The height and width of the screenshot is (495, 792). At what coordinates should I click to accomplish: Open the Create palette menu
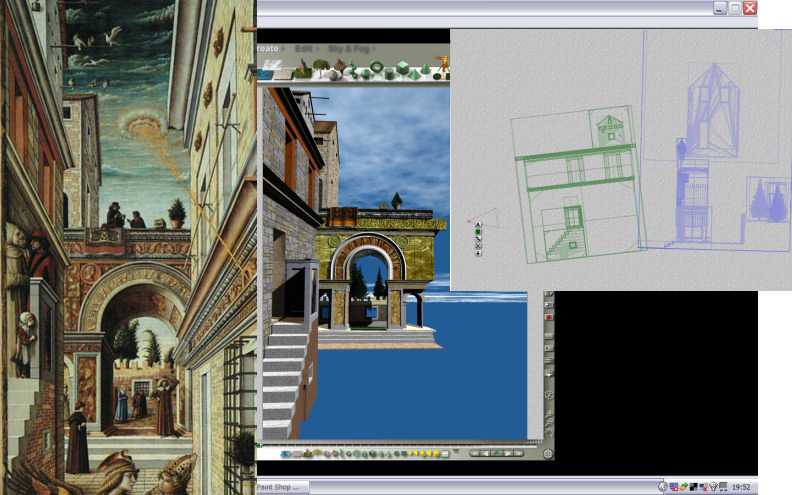tap(269, 48)
